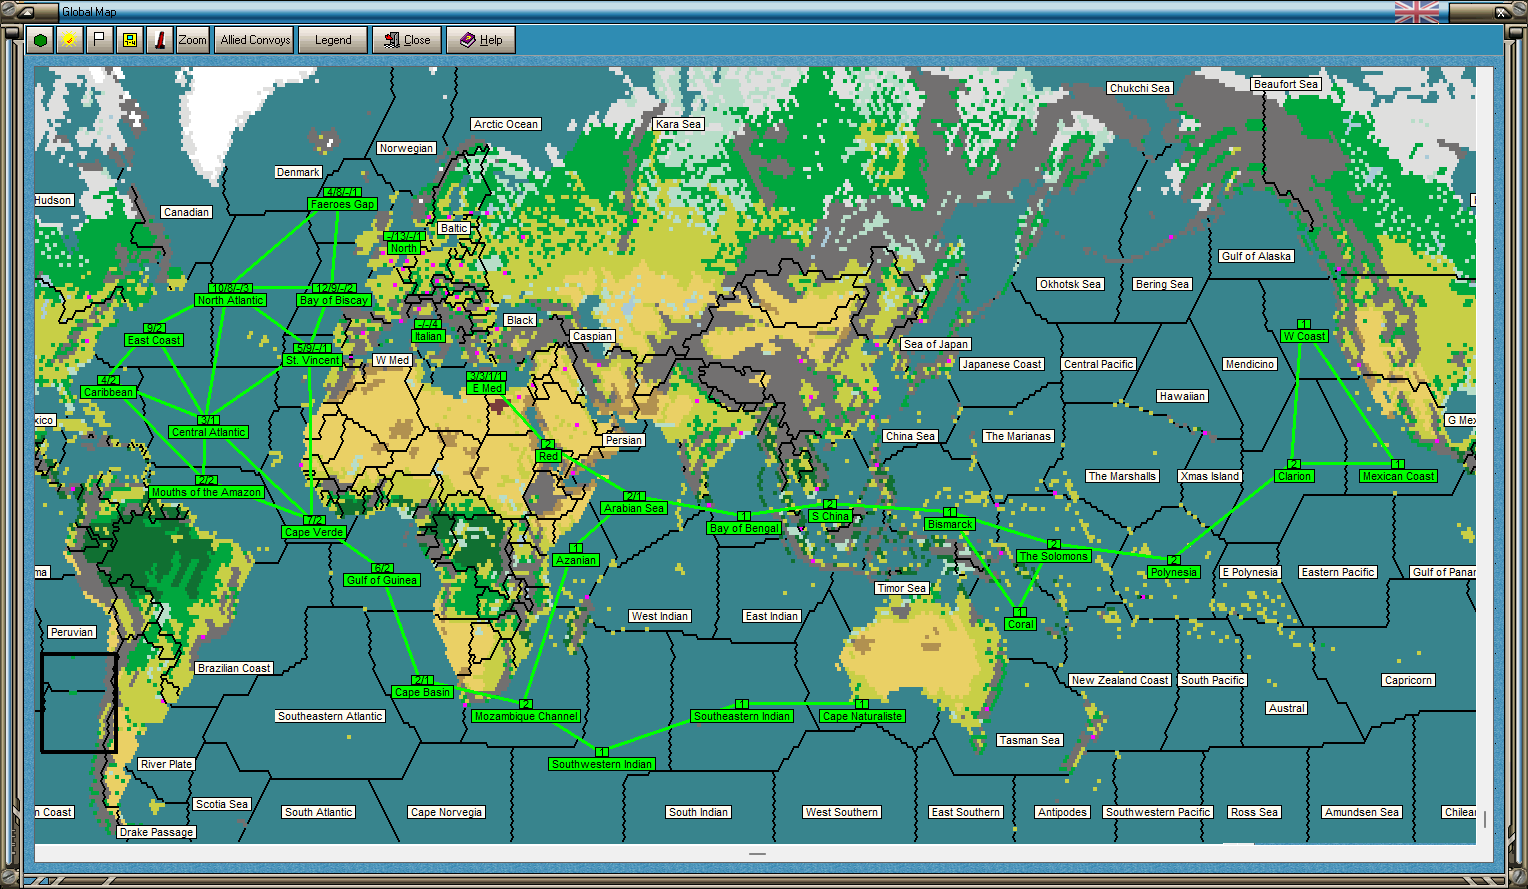The image size is (1528, 889).
Task: Open the map Legend
Action: pos(333,40)
